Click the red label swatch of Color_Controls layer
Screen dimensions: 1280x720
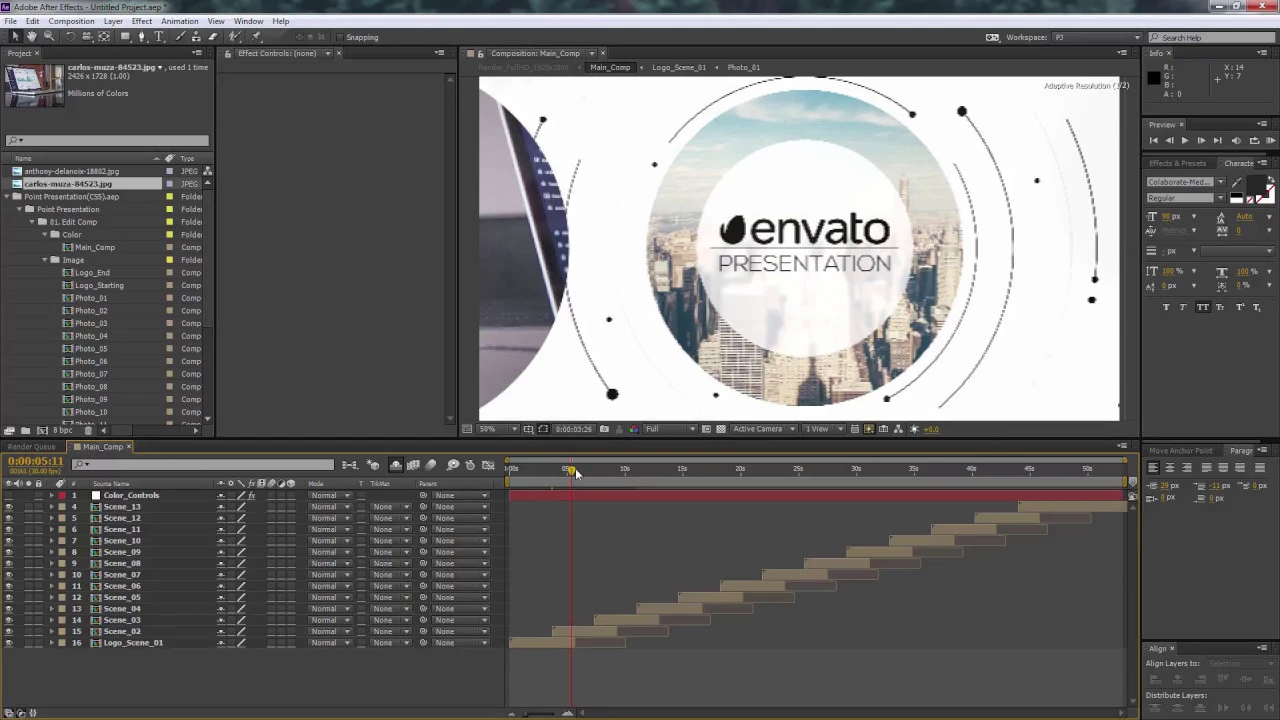click(x=61, y=496)
